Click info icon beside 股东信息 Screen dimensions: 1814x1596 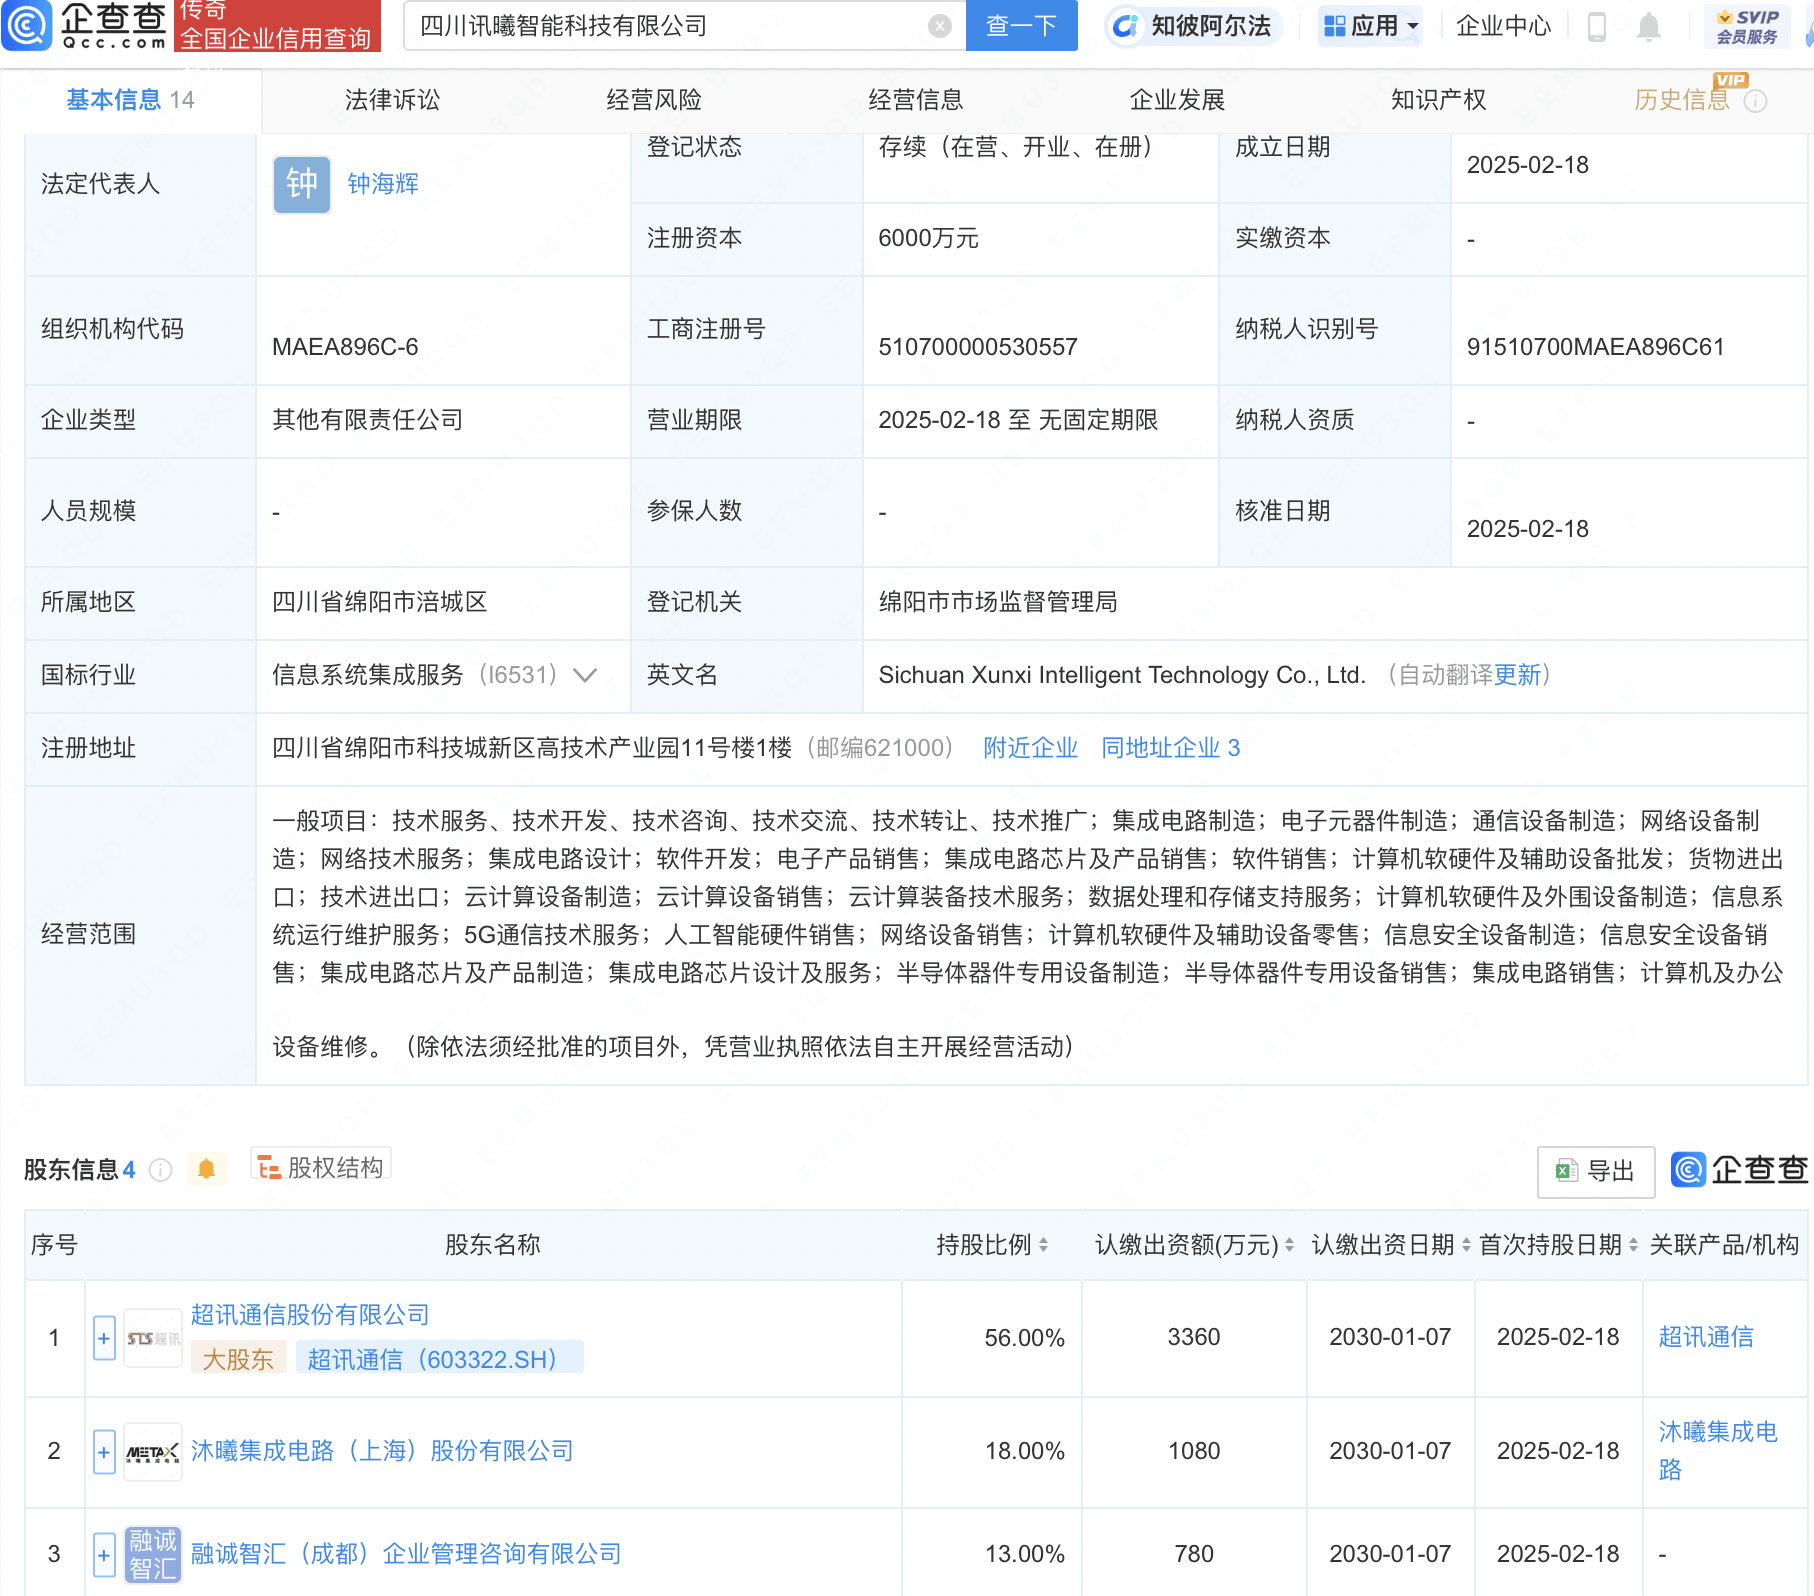pyautogui.click(x=160, y=1170)
